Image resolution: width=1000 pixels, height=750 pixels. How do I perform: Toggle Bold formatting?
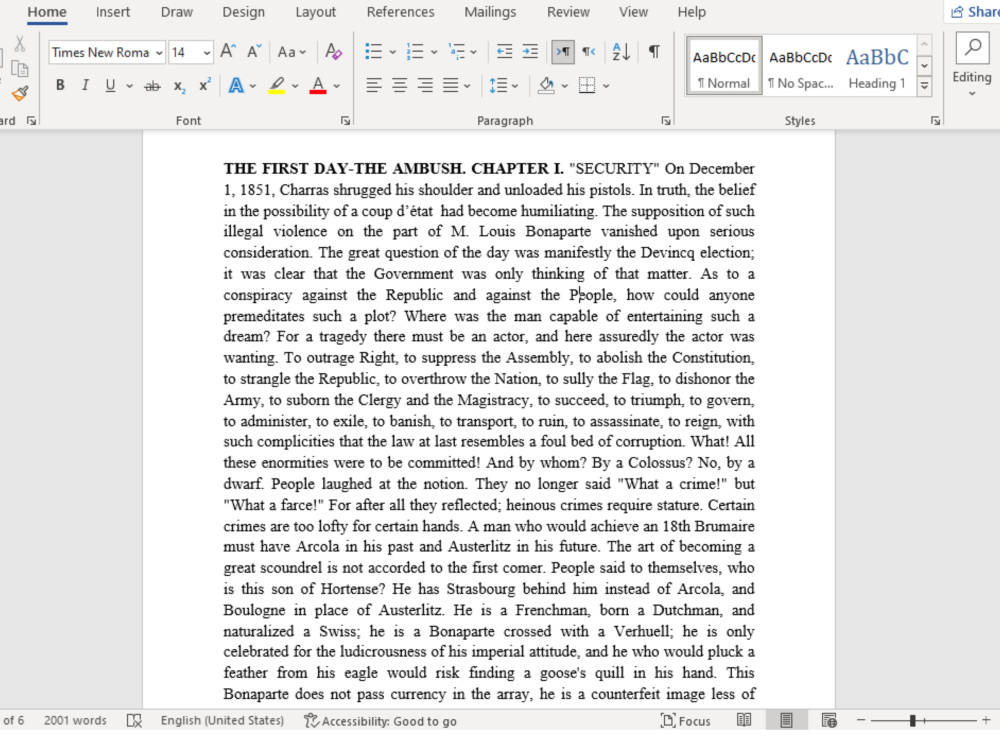[x=60, y=85]
